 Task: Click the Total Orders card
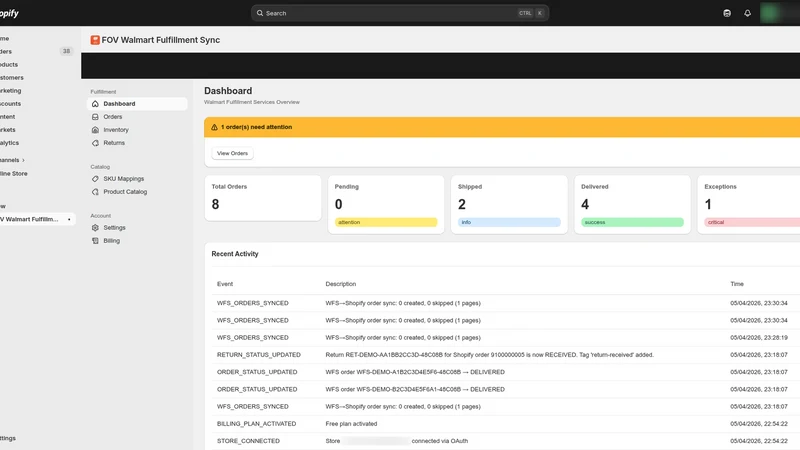pyautogui.click(x=263, y=198)
